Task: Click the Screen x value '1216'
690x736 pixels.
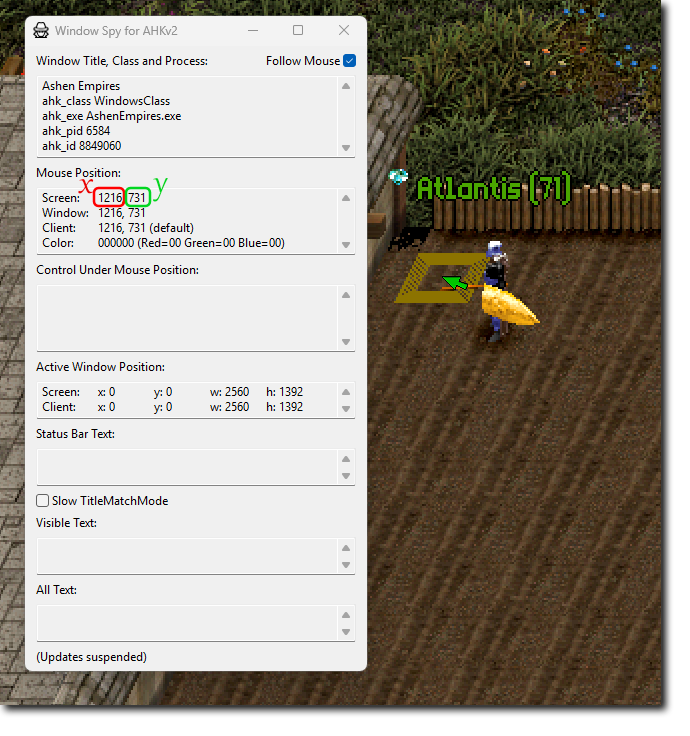Action: [109, 198]
